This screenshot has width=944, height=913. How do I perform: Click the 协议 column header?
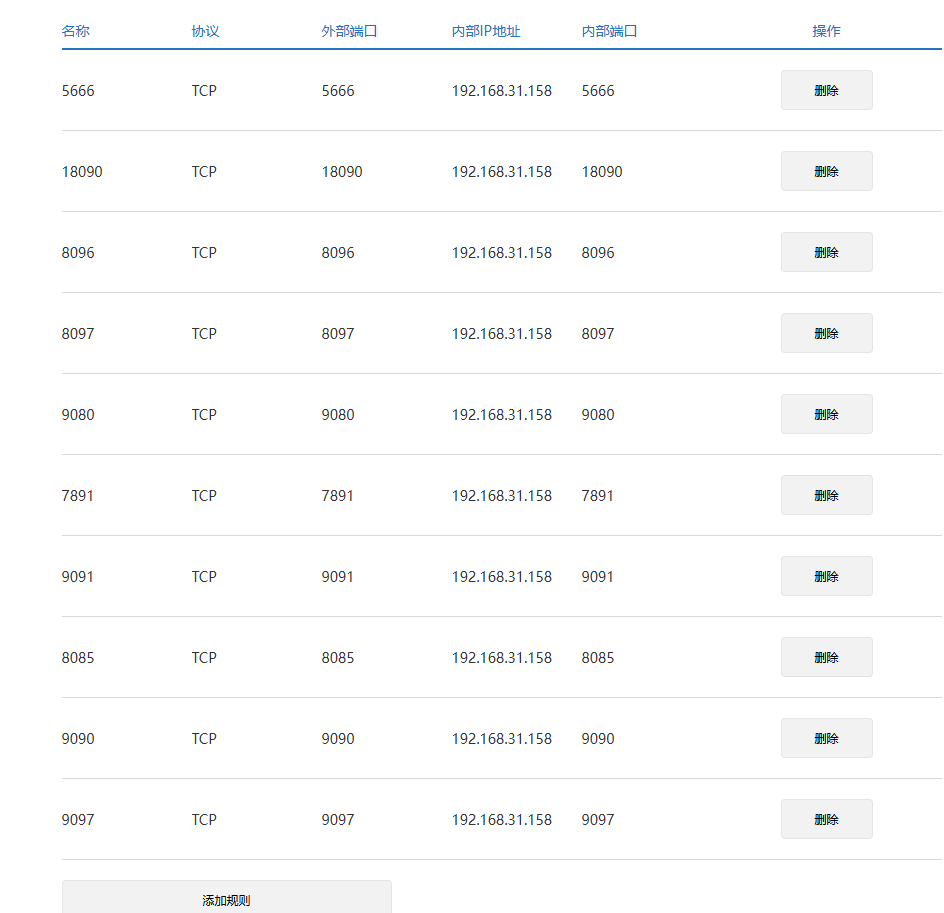(205, 31)
